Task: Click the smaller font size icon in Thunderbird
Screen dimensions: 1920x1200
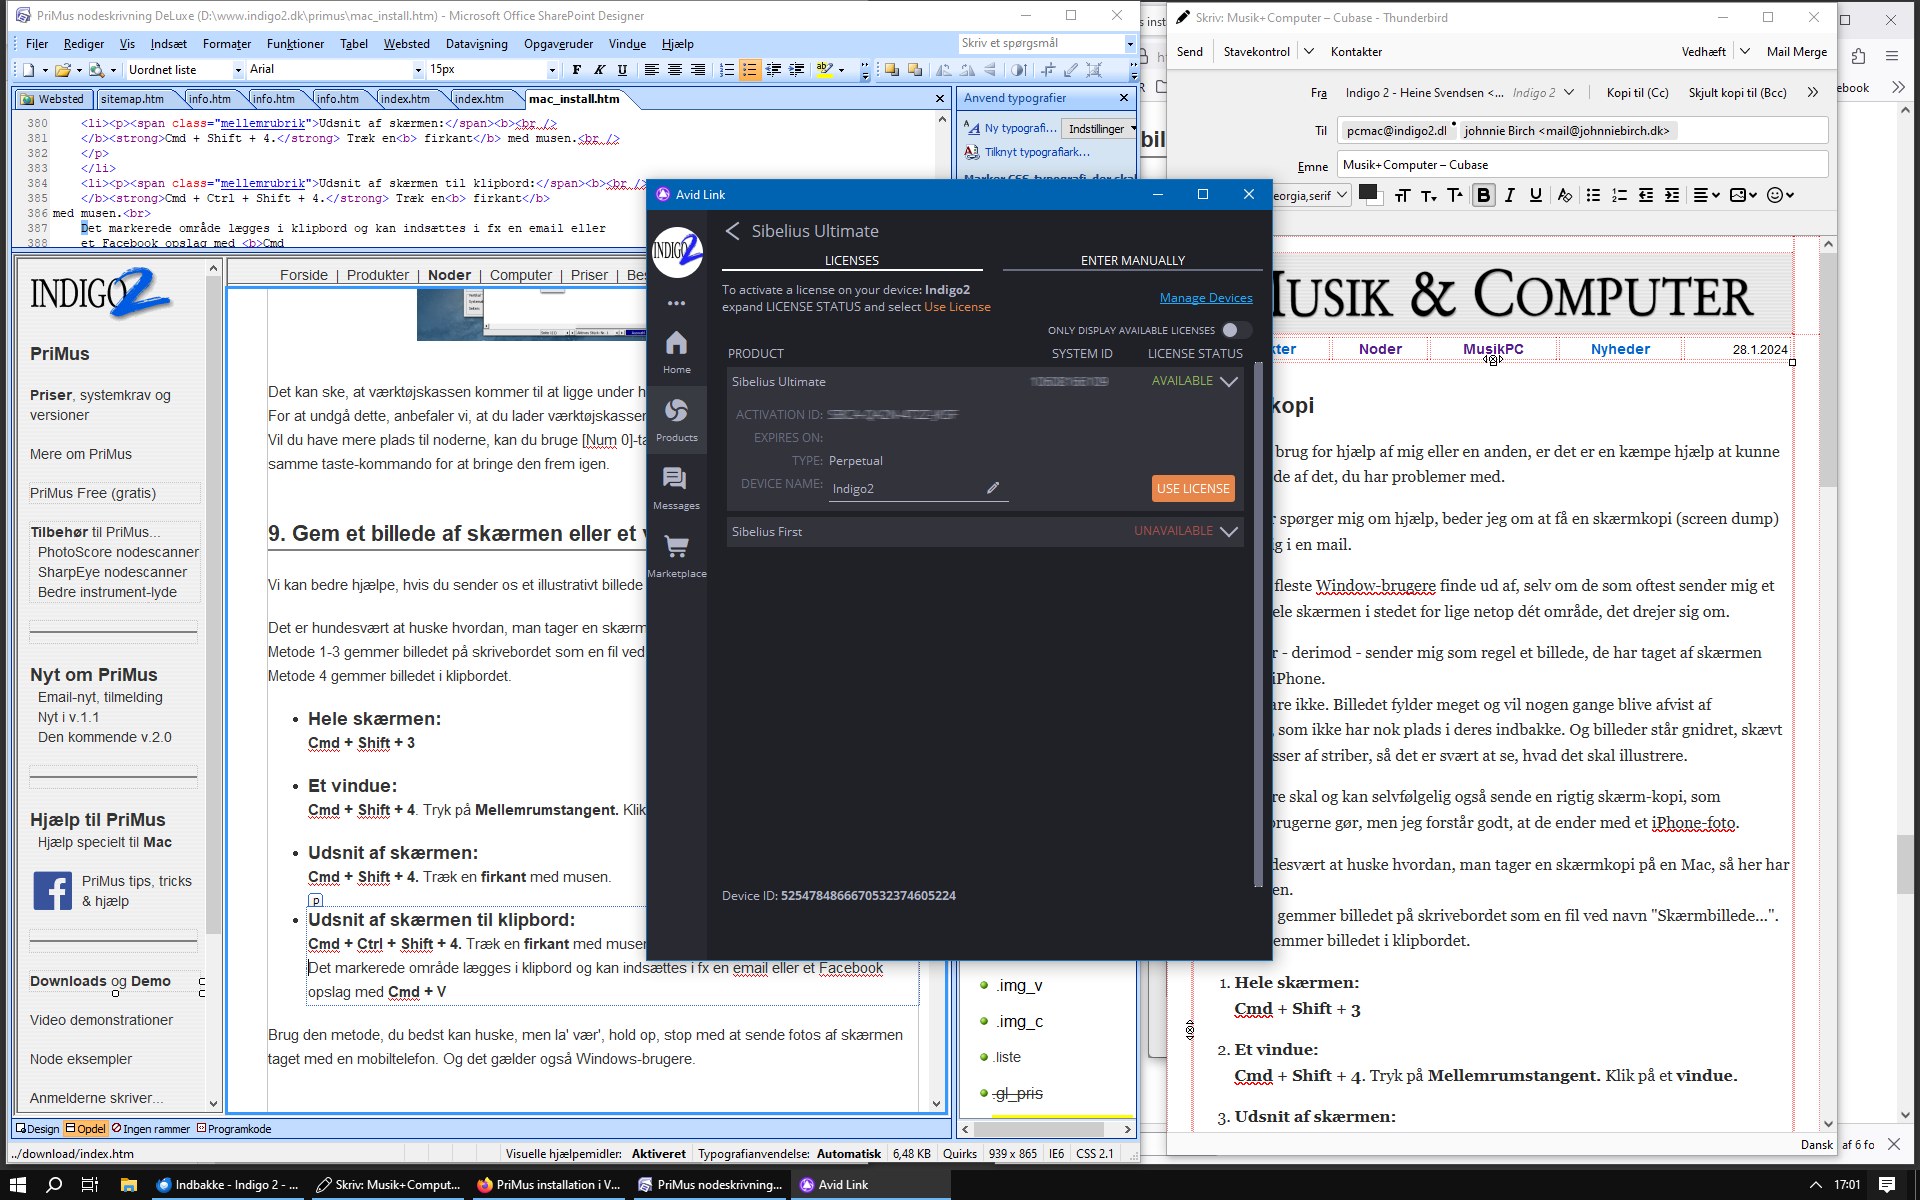Action: coord(1429,195)
